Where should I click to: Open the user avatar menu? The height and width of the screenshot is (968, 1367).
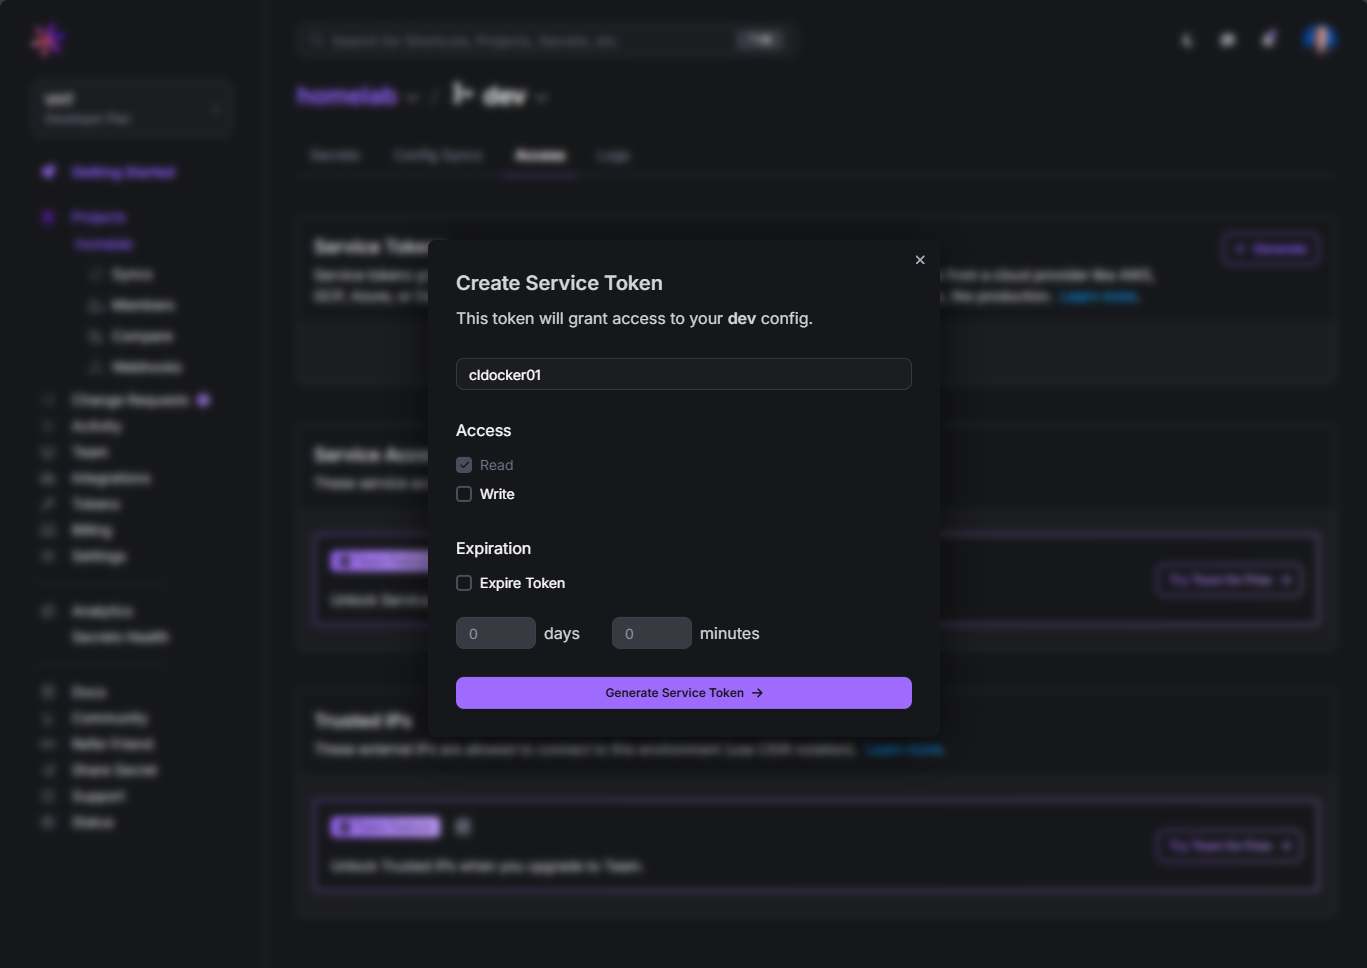point(1320,39)
